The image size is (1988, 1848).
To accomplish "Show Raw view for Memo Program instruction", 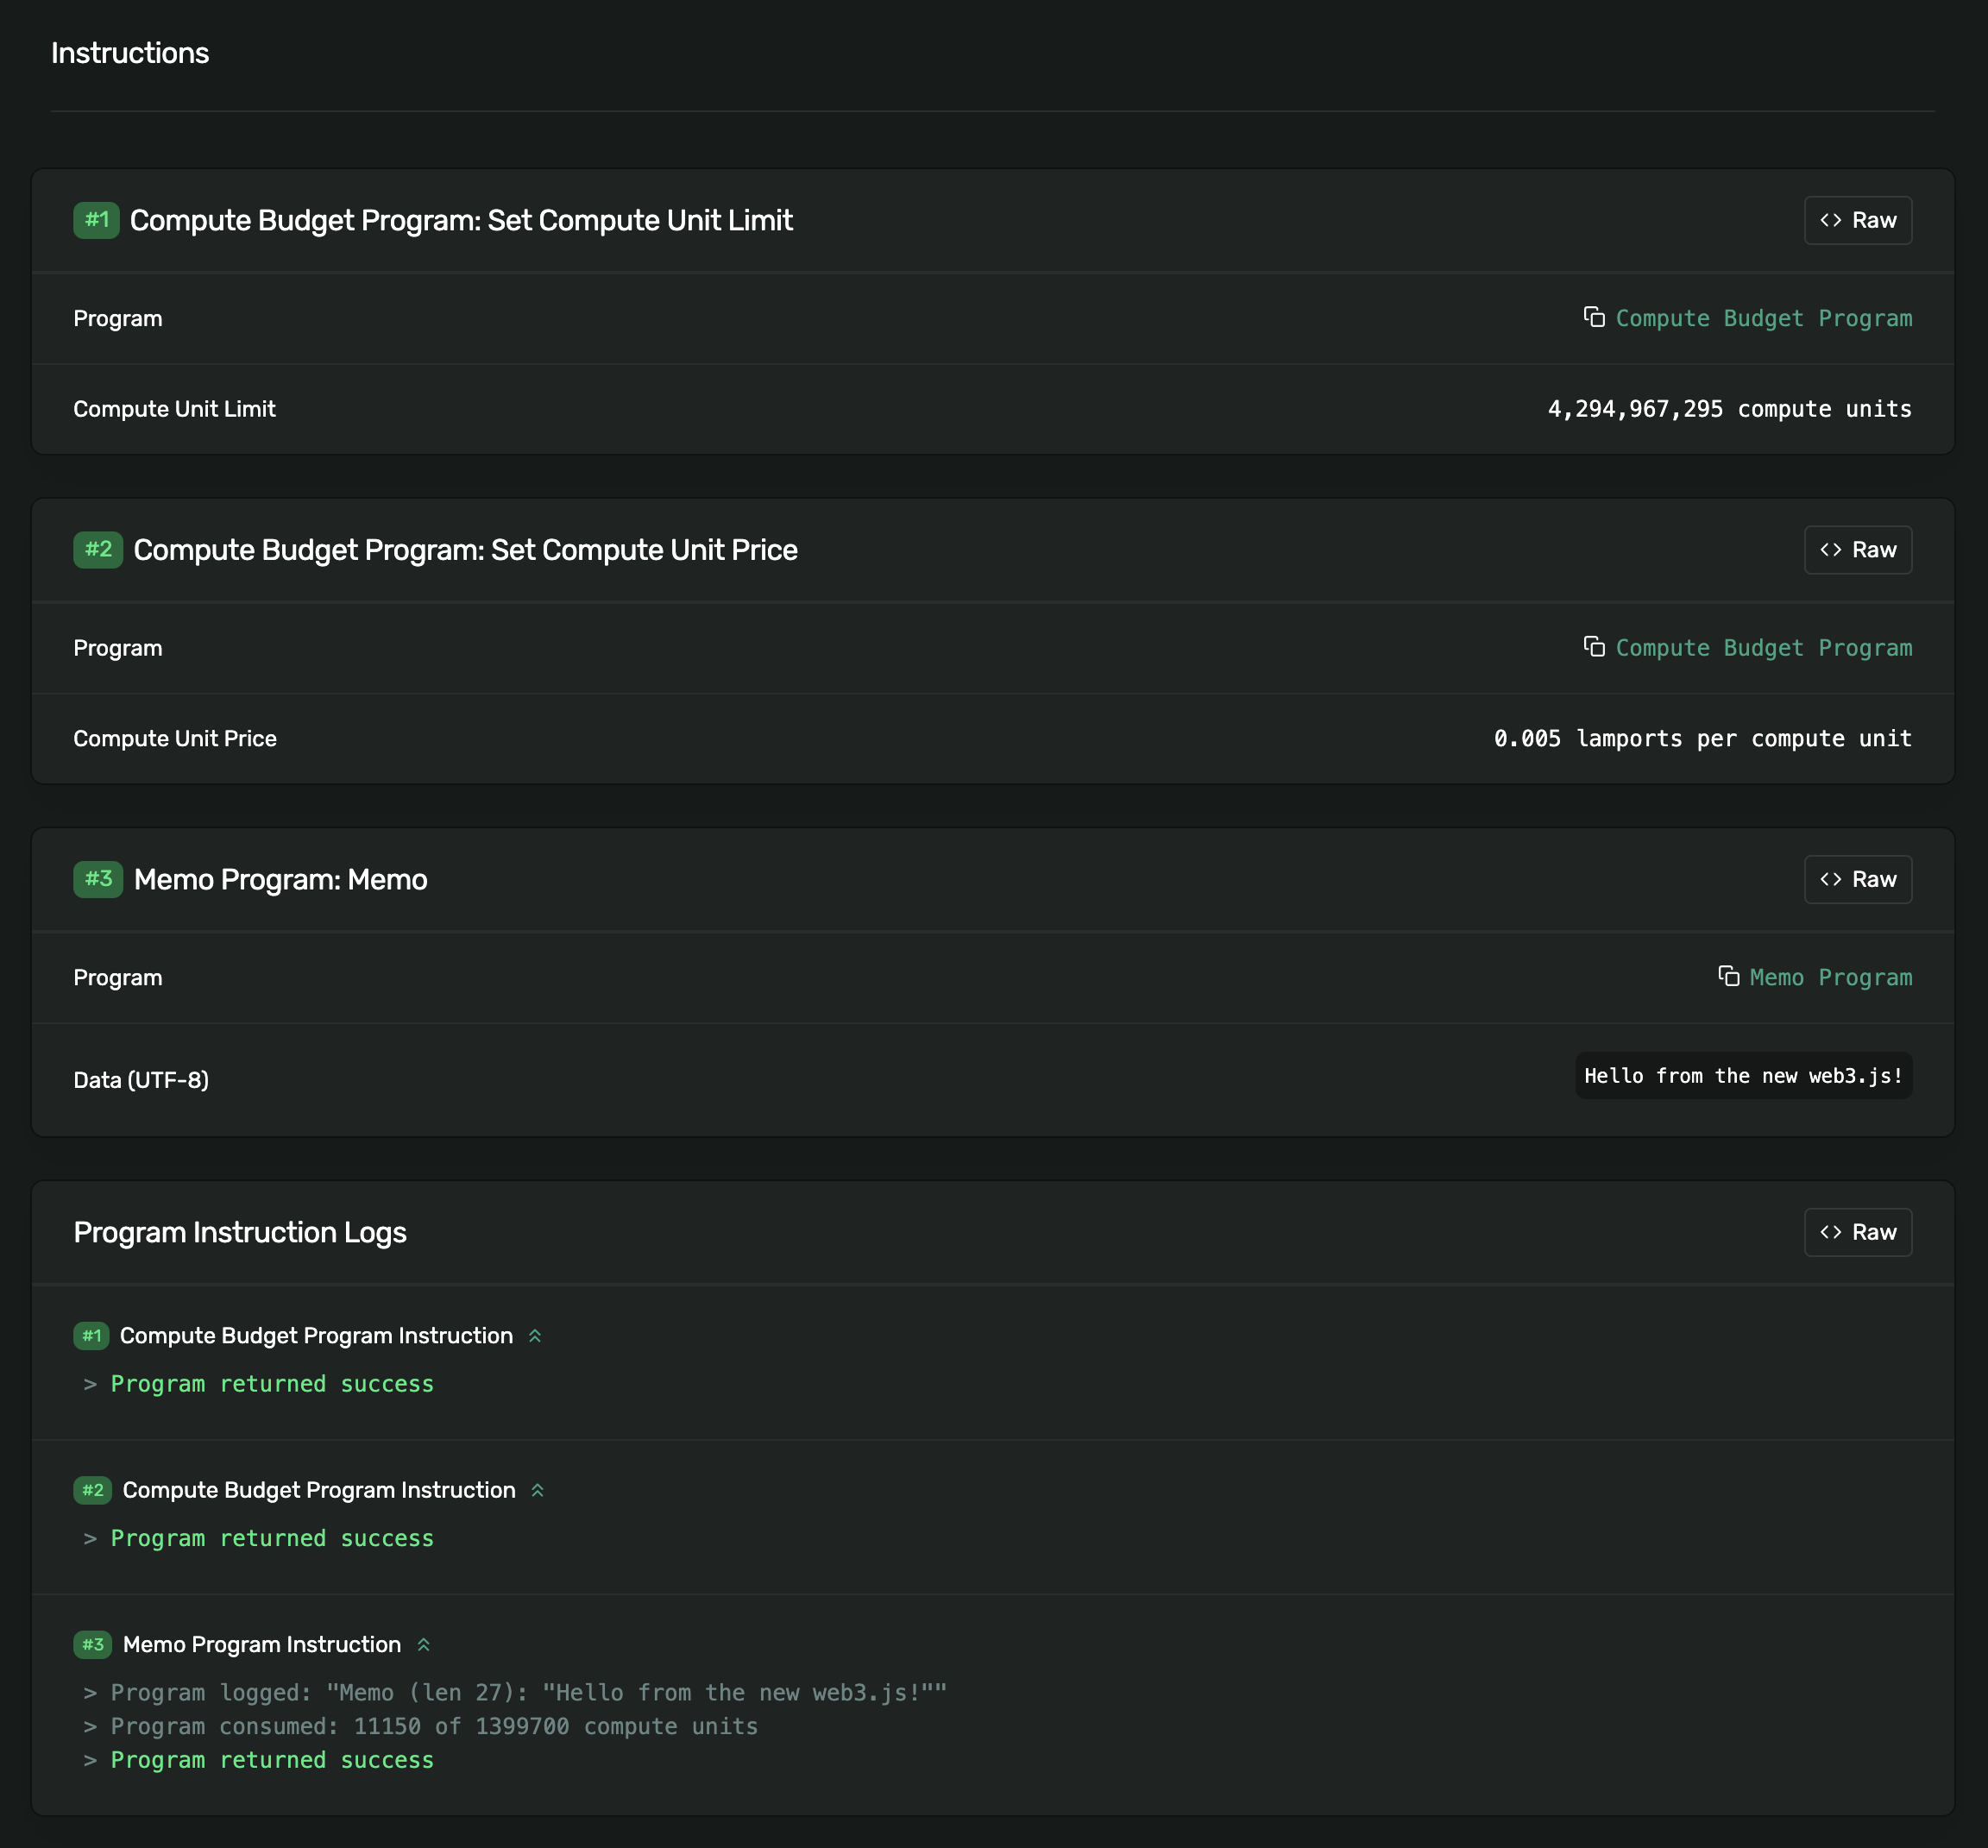I will pyautogui.click(x=1857, y=879).
